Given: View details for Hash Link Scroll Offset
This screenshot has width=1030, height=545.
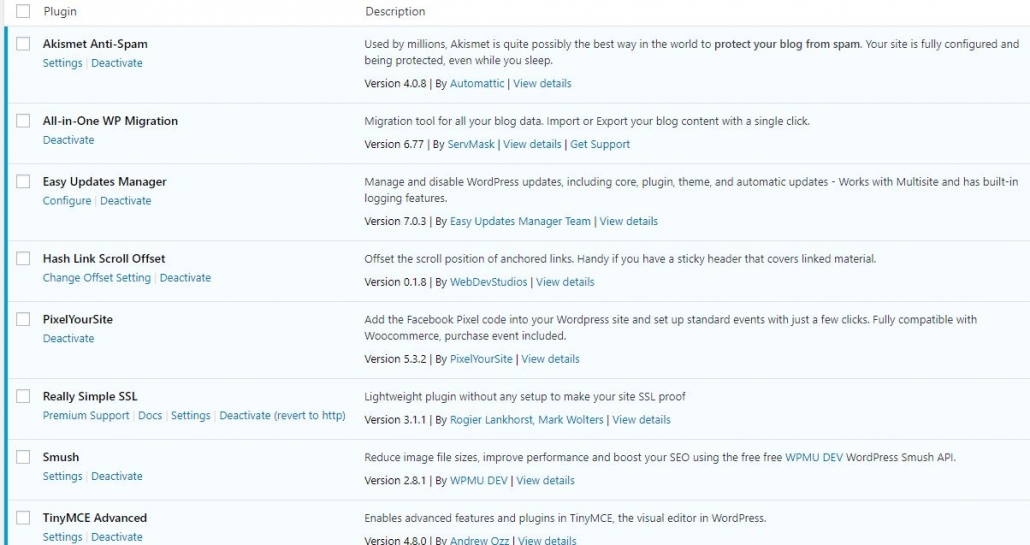Looking at the screenshot, I should point(565,282).
